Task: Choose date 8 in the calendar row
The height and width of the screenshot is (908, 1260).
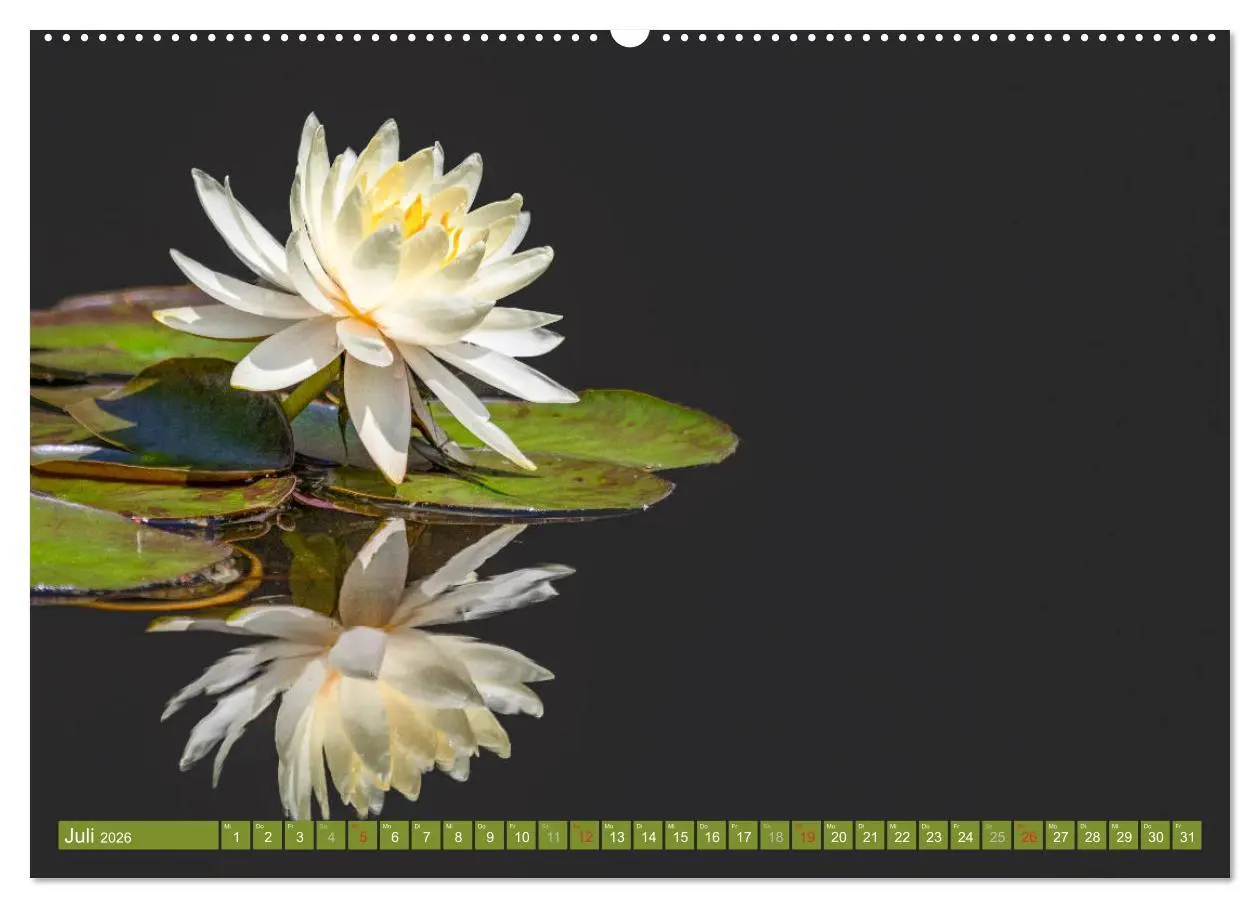Action: pyautogui.click(x=457, y=836)
